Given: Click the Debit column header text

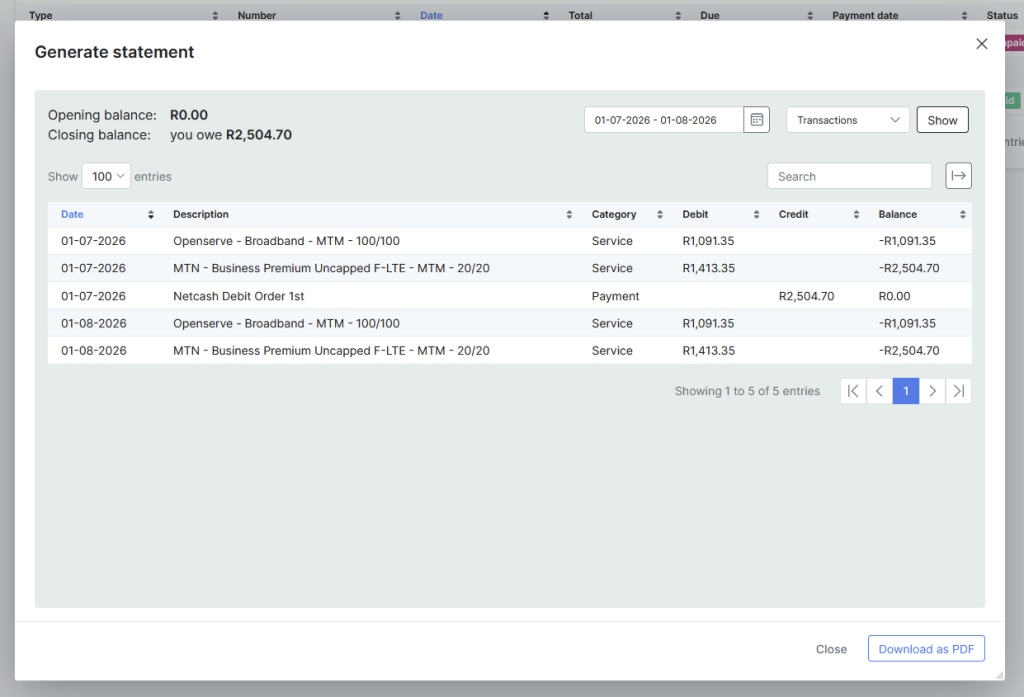Looking at the screenshot, I should (x=695, y=214).
